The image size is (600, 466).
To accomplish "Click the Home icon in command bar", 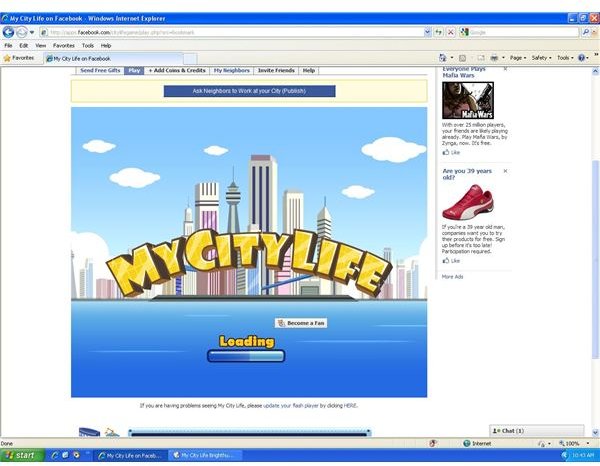I will pyautogui.click(x=443, y=58).
